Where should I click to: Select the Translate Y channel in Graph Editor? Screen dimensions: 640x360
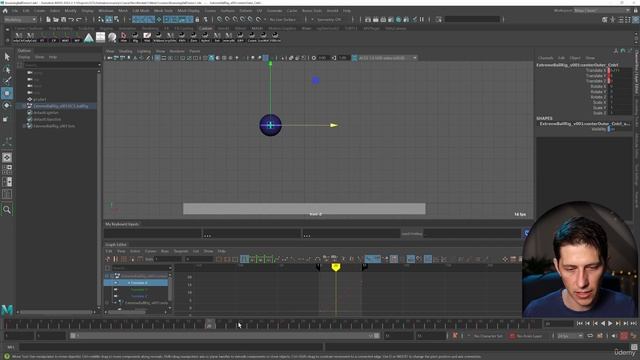pyautogui.click(x=138, y=289)
